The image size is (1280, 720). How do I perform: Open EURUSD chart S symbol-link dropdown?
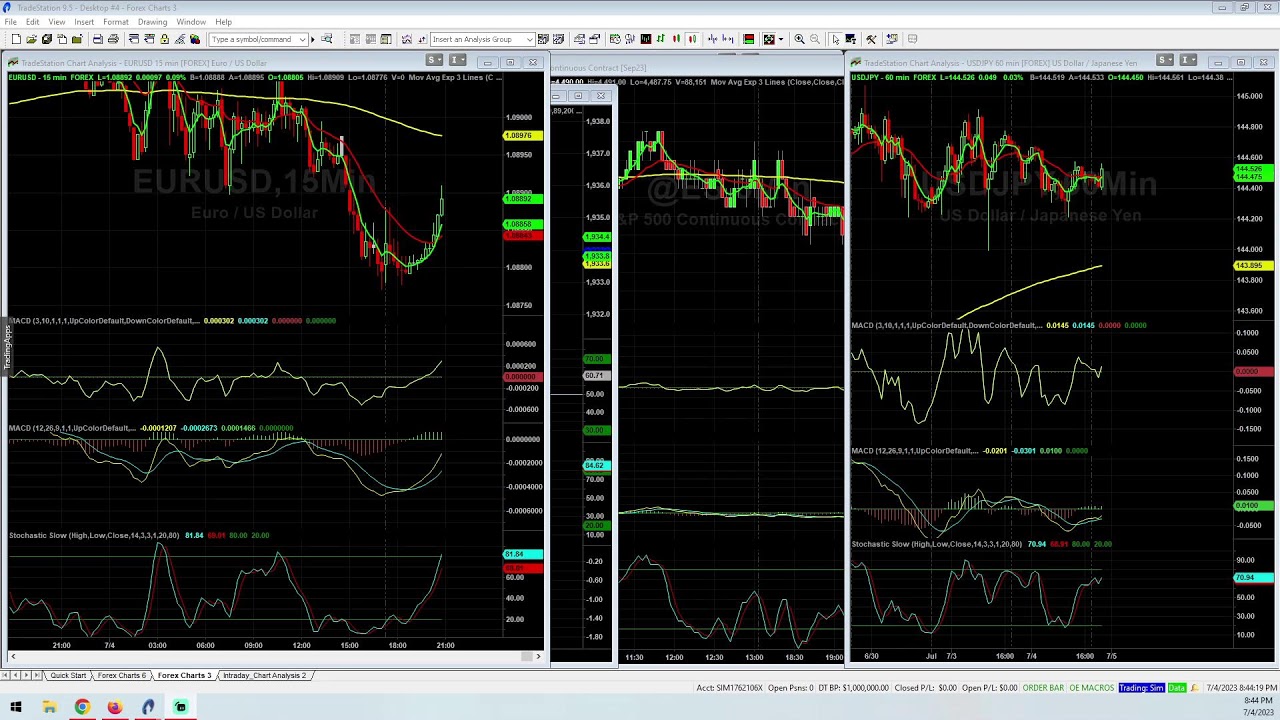click(x=433, y=61)
